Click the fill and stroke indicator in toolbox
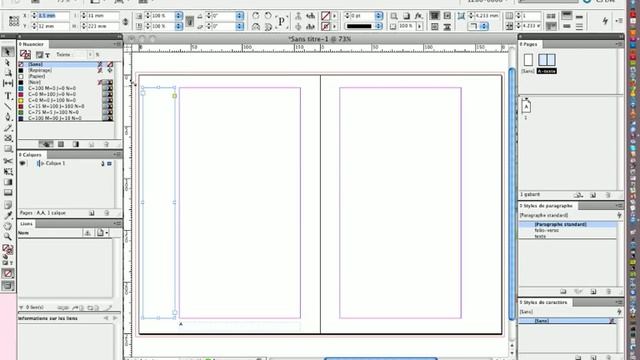The width and height of the screenshot is (640, 360). [x=8, y=249]
